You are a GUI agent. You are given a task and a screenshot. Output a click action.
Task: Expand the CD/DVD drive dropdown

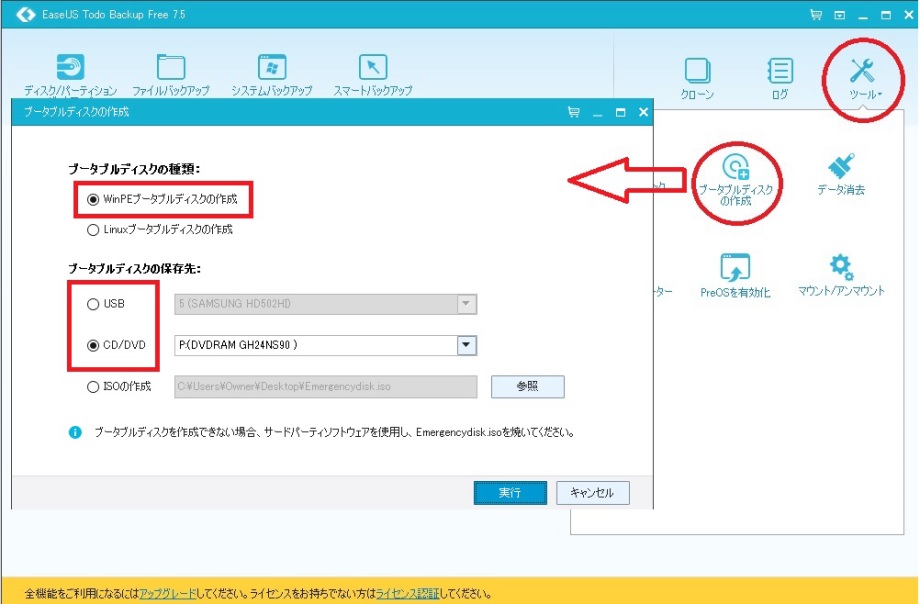pyautogui.click(x=466, y=345)
